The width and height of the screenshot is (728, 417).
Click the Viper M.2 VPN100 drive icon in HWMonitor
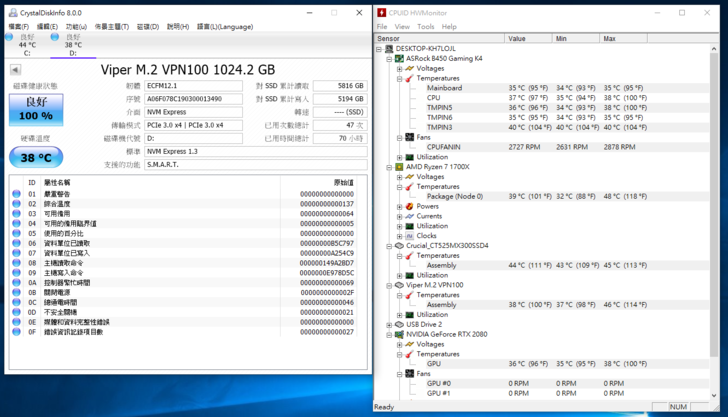pos(400,285)
